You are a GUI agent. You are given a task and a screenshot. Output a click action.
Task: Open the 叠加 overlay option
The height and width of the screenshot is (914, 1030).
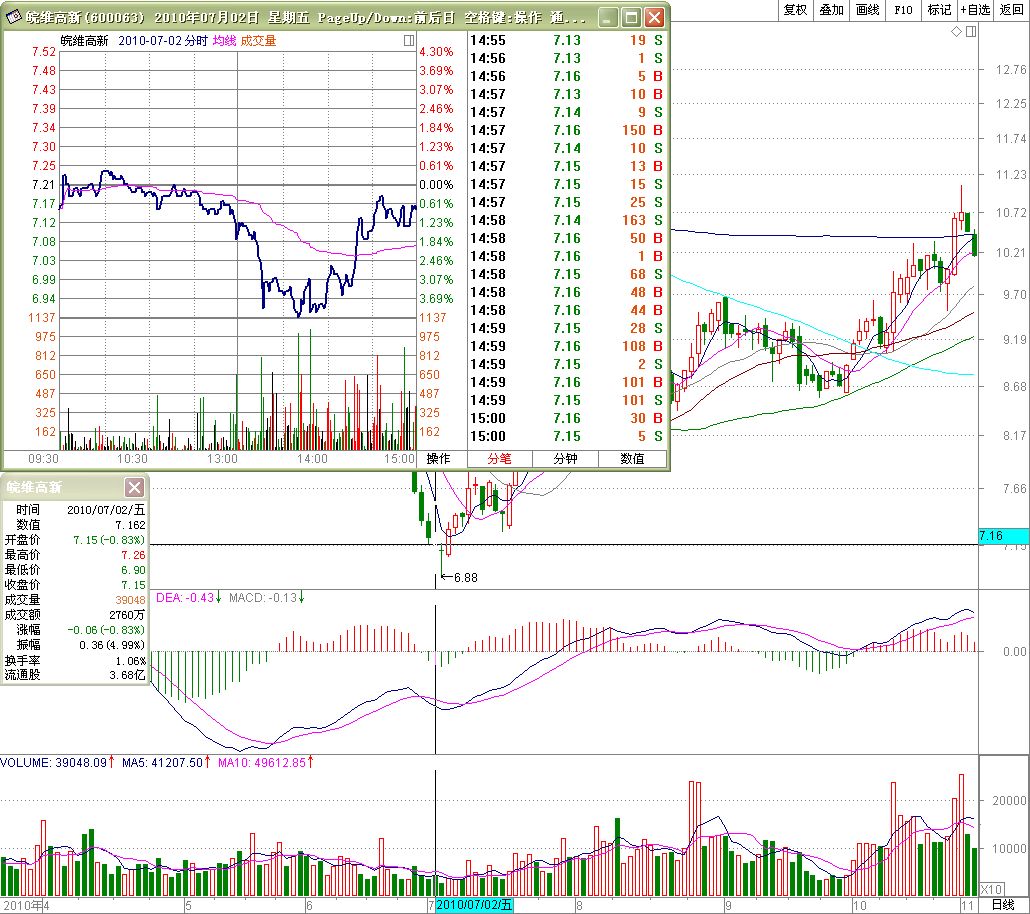click(x=831, y=9)
